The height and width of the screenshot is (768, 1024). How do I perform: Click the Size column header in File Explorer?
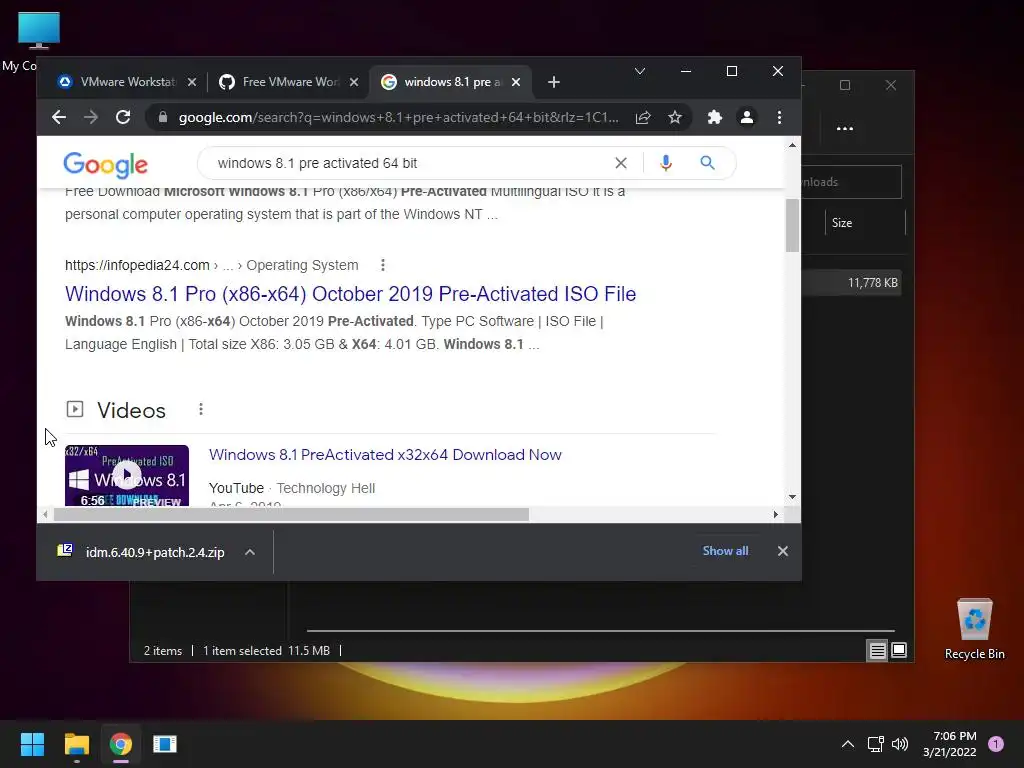(x=865, y=223)
